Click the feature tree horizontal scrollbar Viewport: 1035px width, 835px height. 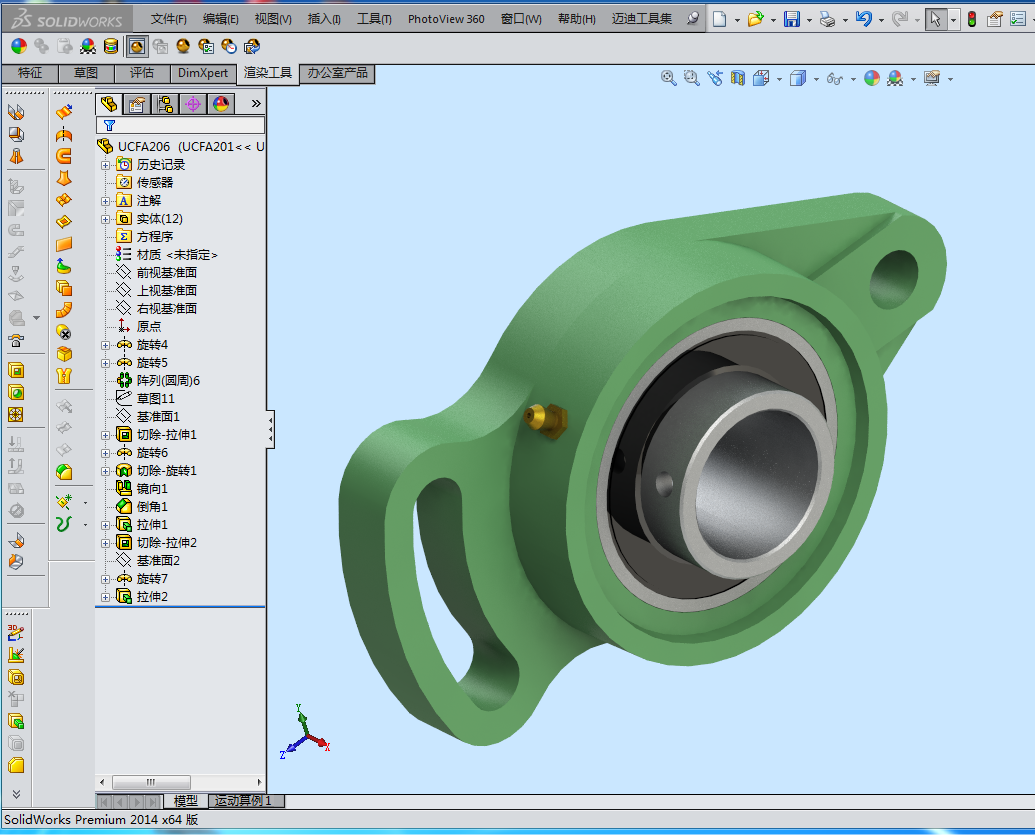point(151,782)
